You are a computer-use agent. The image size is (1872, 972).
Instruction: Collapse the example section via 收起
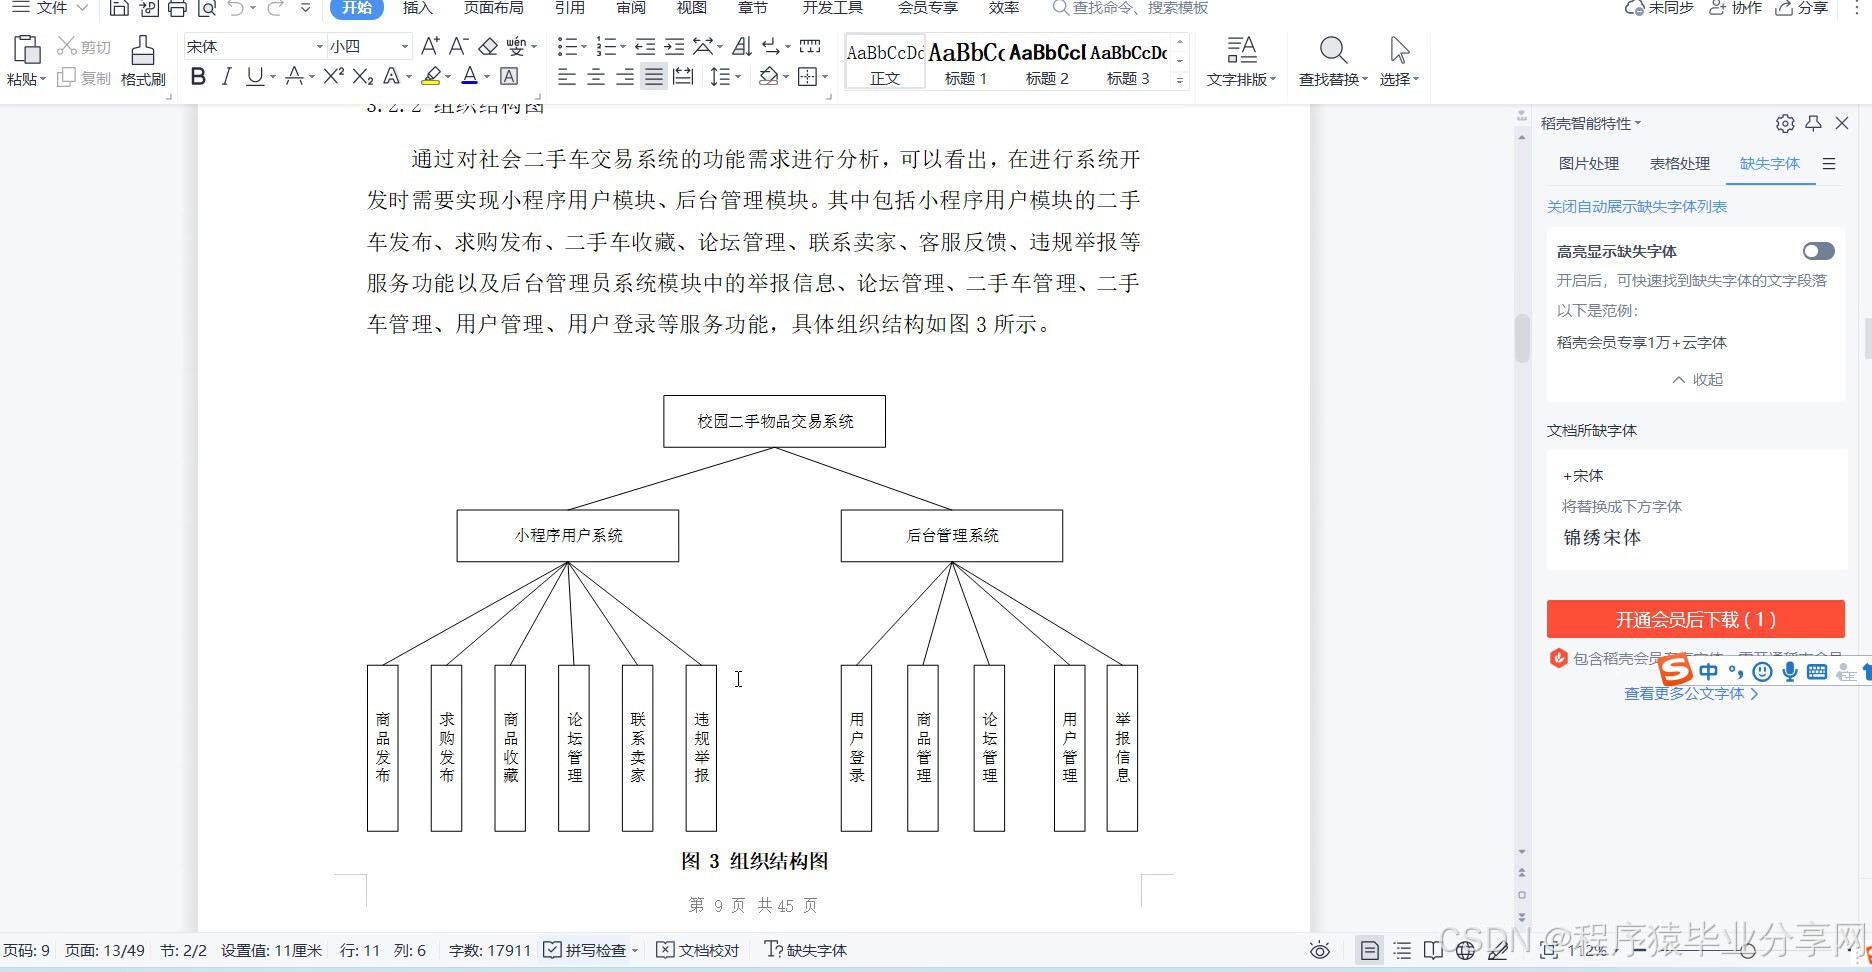pos(1697,379)
